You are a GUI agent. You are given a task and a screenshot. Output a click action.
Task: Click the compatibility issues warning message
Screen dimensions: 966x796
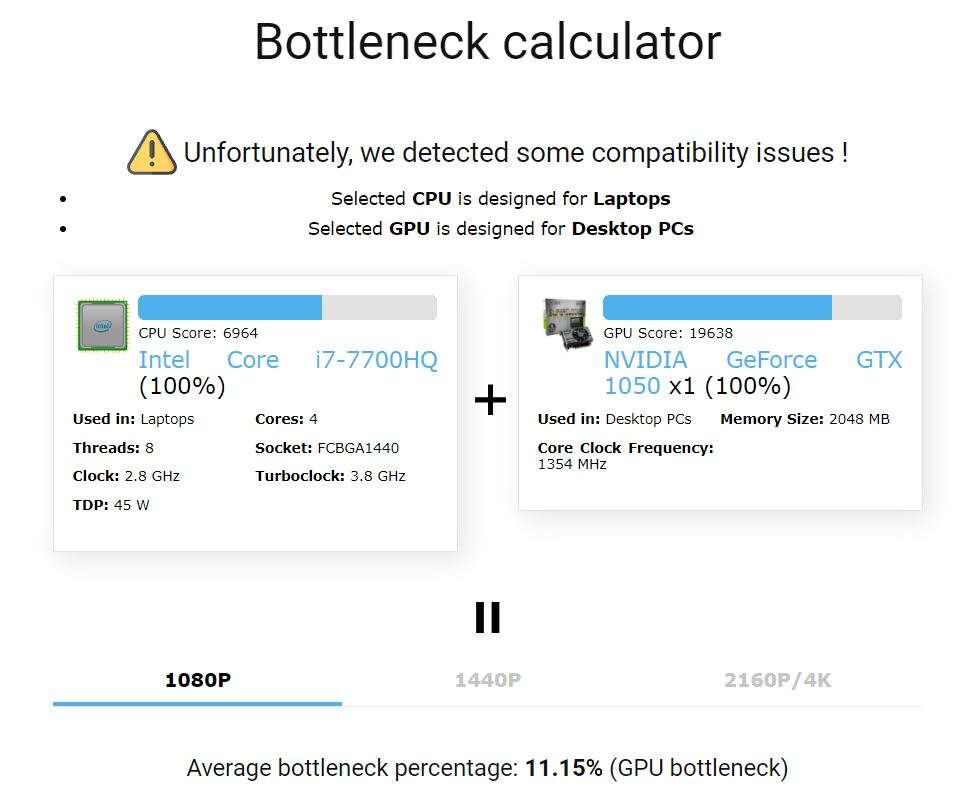tap(516, 152)
